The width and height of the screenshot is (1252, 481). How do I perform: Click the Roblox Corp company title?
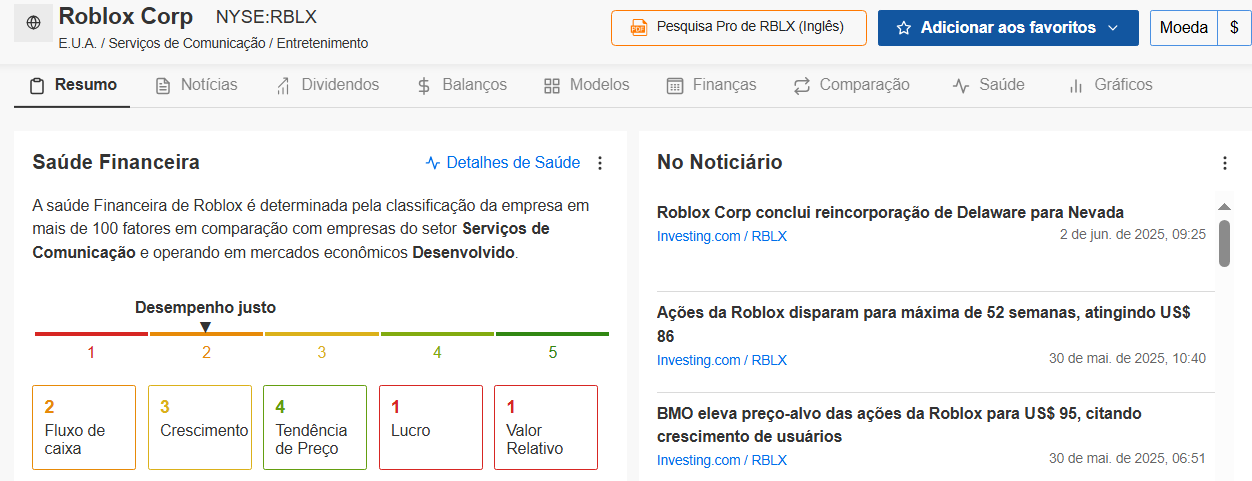(127, 16)
